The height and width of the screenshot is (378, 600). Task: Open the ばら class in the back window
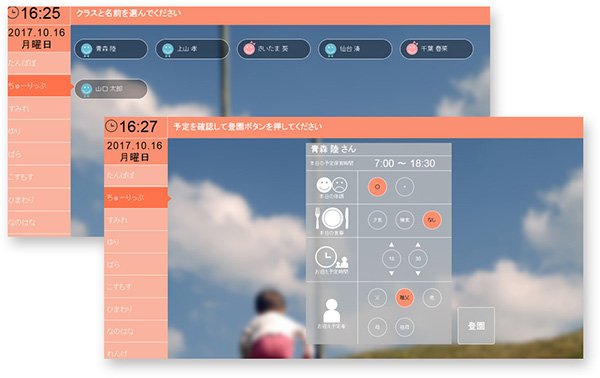pyautogui.click(x=39, y=154)
